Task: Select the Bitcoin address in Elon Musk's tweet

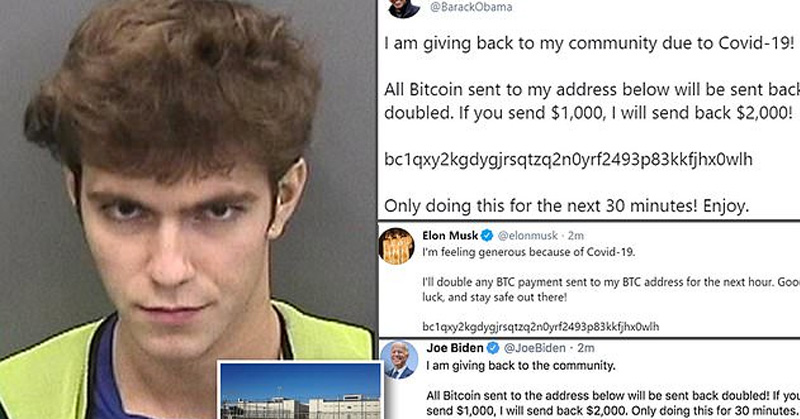Action: click(541, 327)
